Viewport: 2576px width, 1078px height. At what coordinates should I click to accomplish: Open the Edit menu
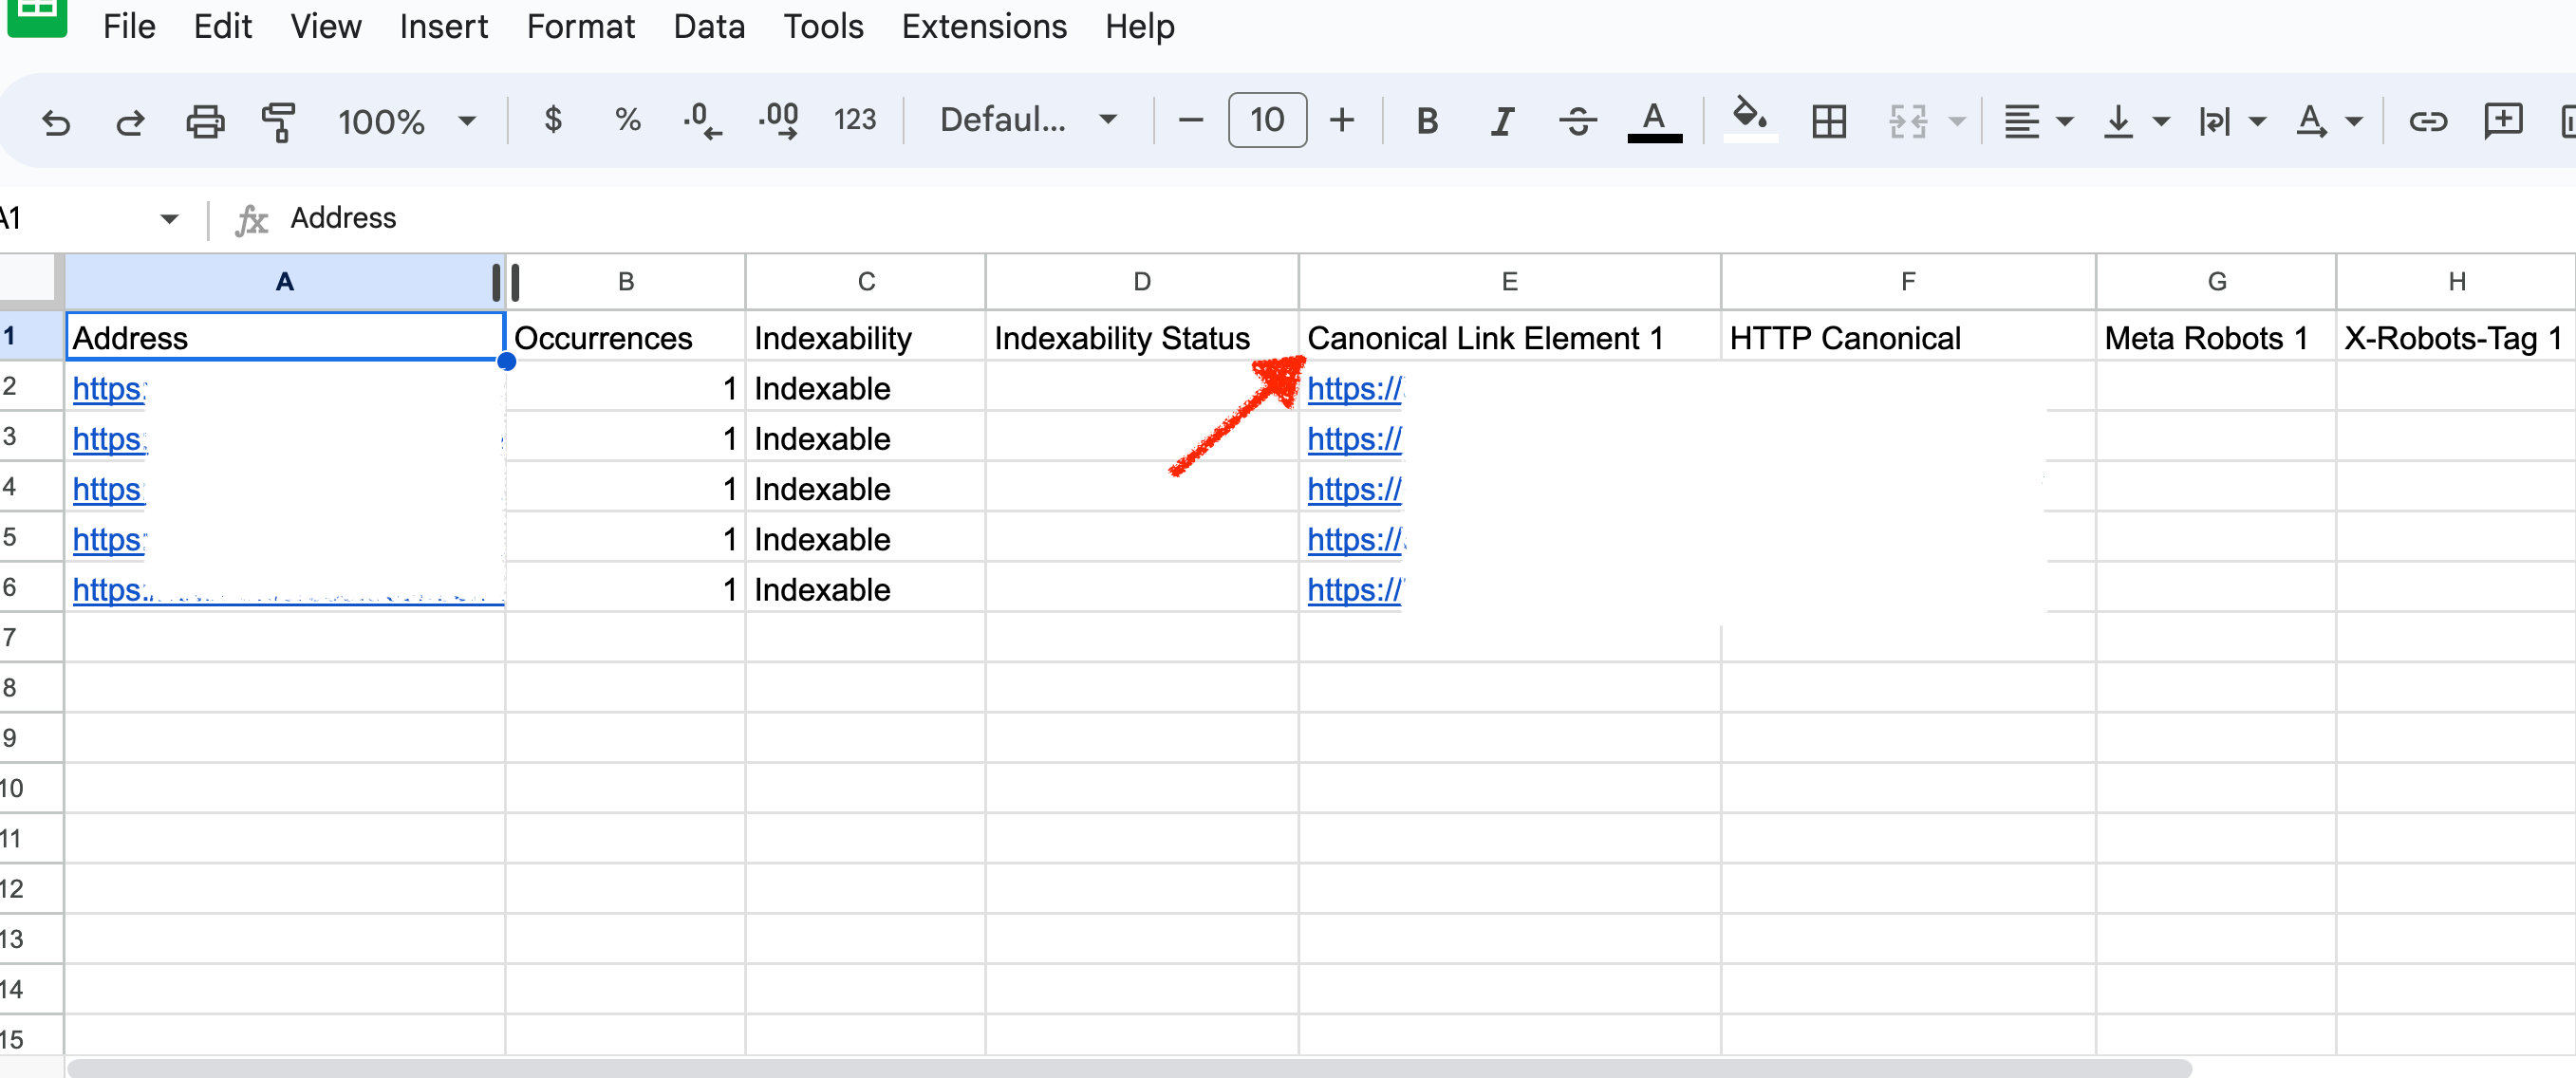222,26
